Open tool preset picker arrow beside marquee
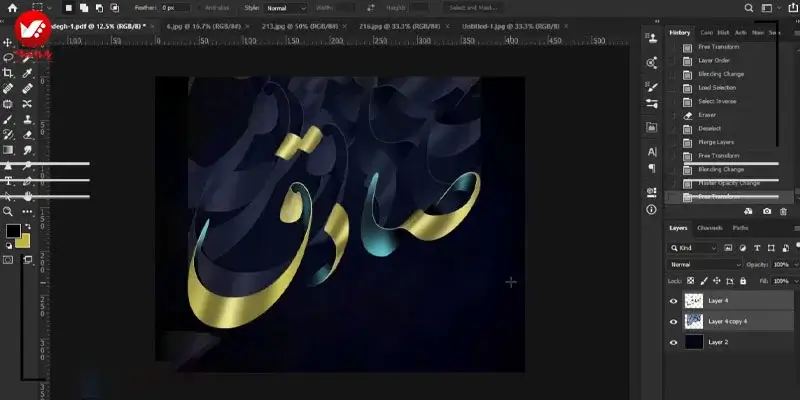The width and height of the screenshot is (800, 400). (49, 8)
